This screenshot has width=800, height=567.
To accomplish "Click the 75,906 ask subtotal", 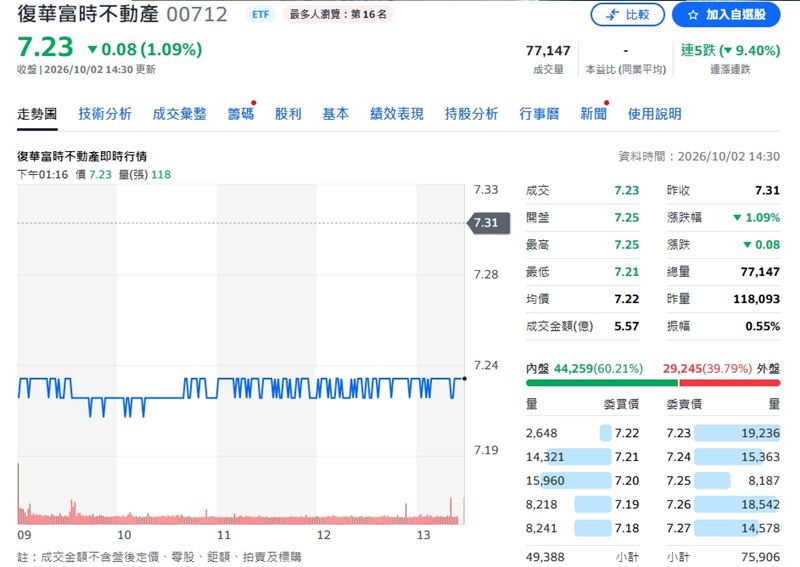I will (x=760, y=557).
